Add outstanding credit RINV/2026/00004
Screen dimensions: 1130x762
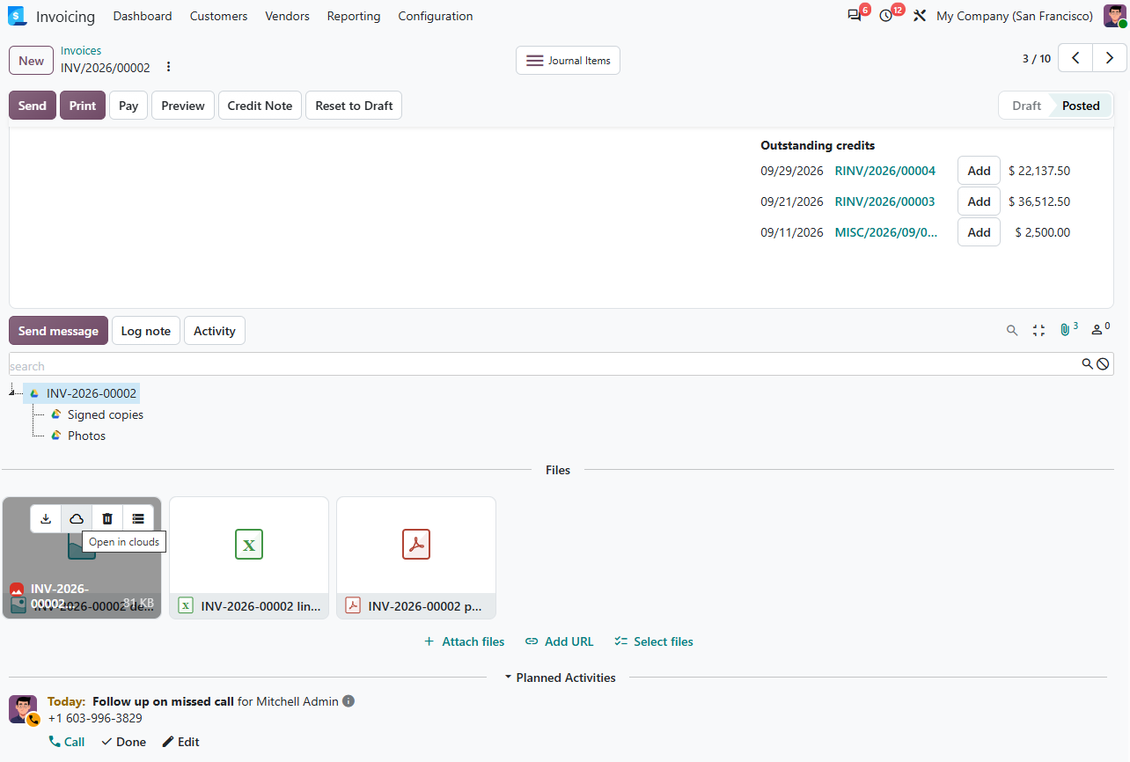click(x=979, y=171)
